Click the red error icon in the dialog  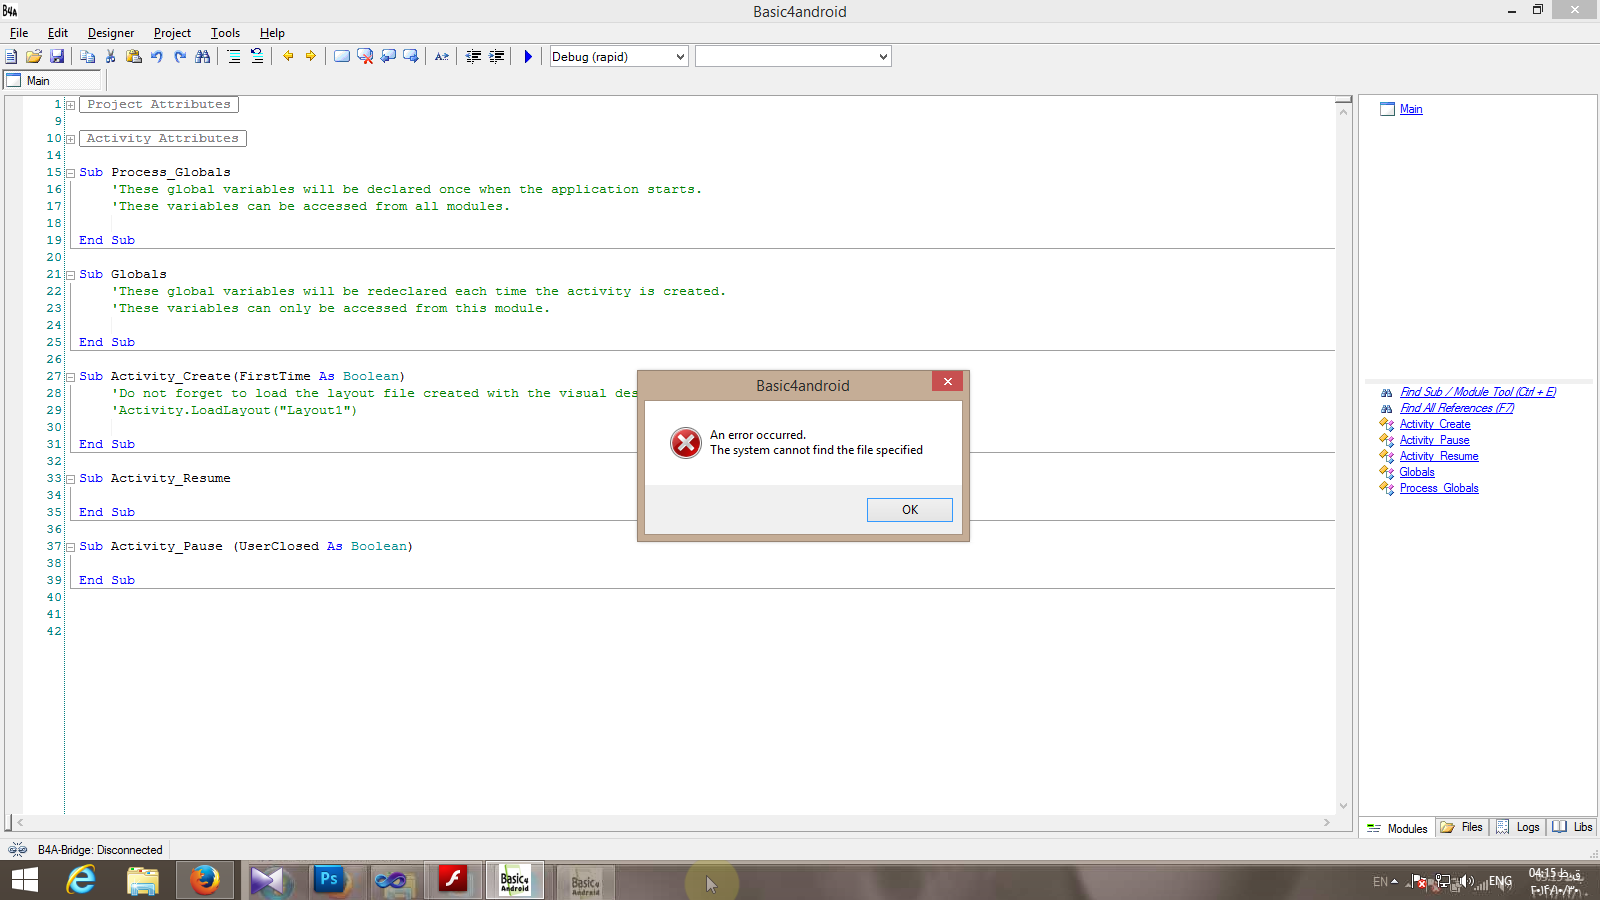point(686,443)
